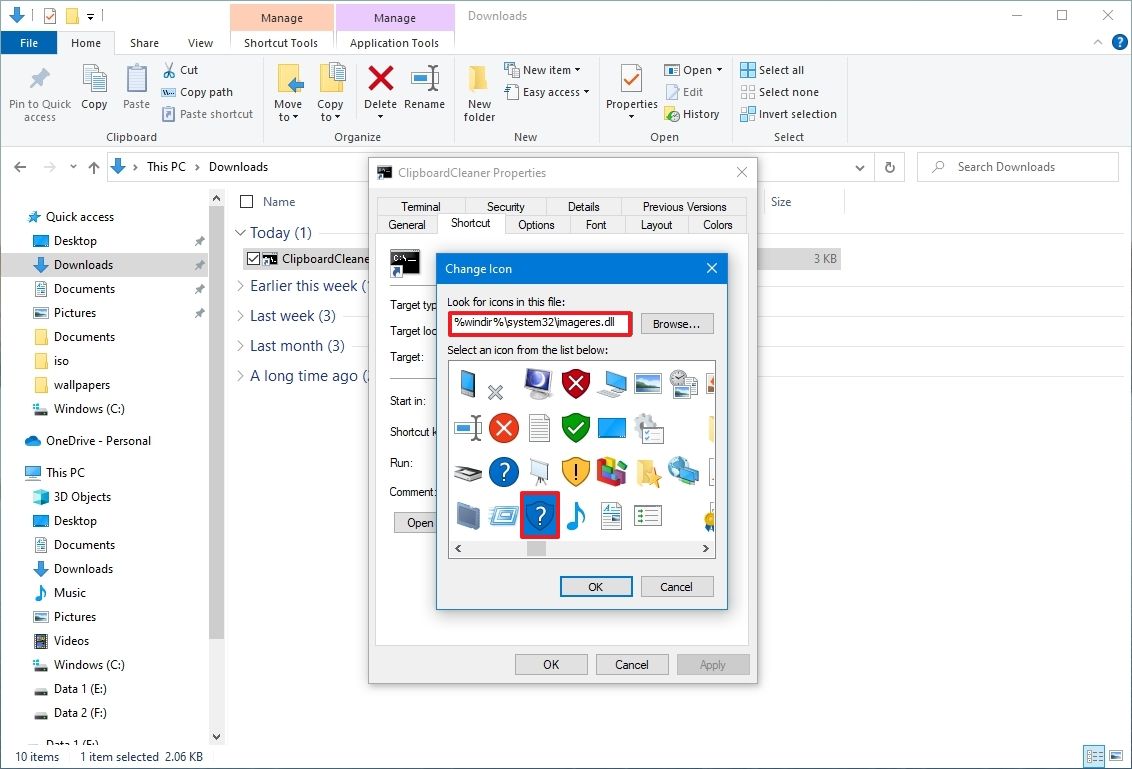Switch to the Share ribbon tab
1132x769 pixels.
pos(144,43)
